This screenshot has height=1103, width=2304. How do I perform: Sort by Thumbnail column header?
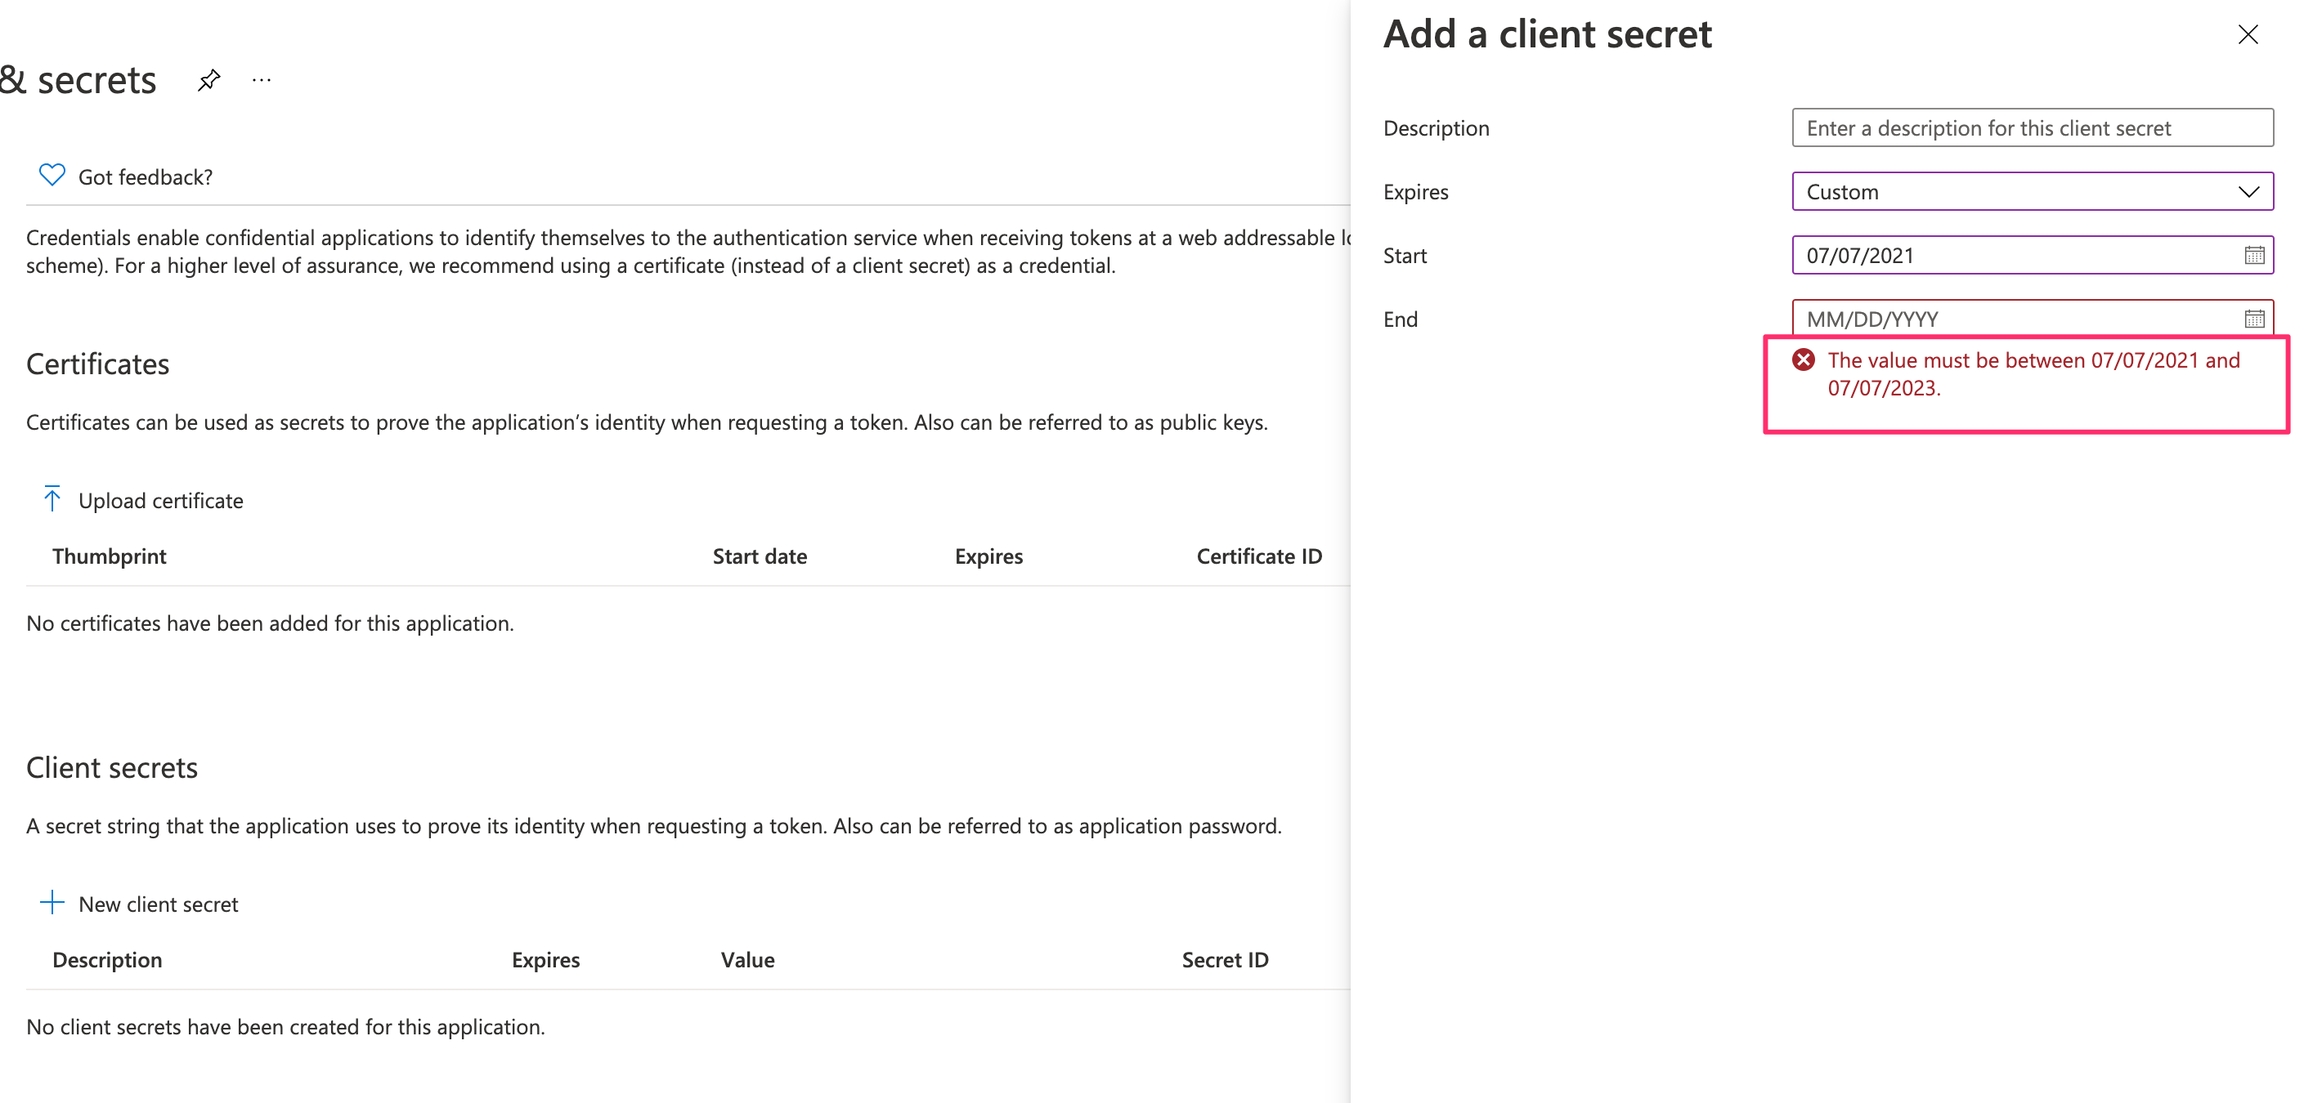(109, 556)
